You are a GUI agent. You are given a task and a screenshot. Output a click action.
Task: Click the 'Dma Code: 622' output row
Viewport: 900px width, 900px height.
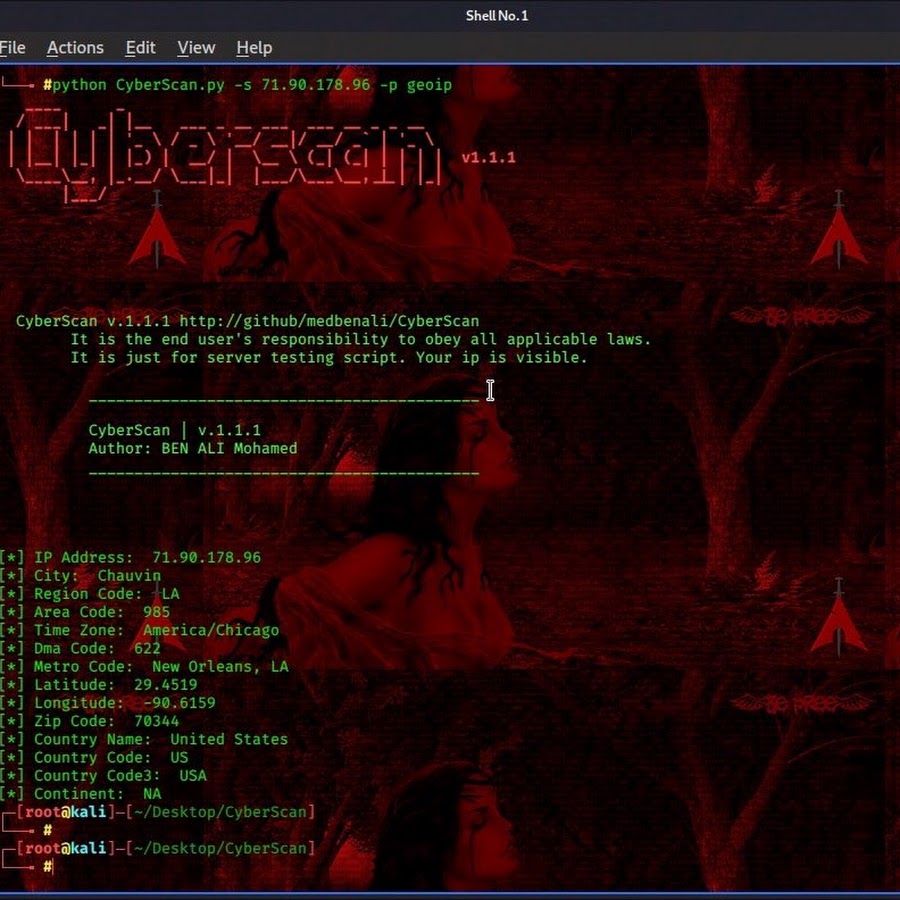click(x=80, y=648)
